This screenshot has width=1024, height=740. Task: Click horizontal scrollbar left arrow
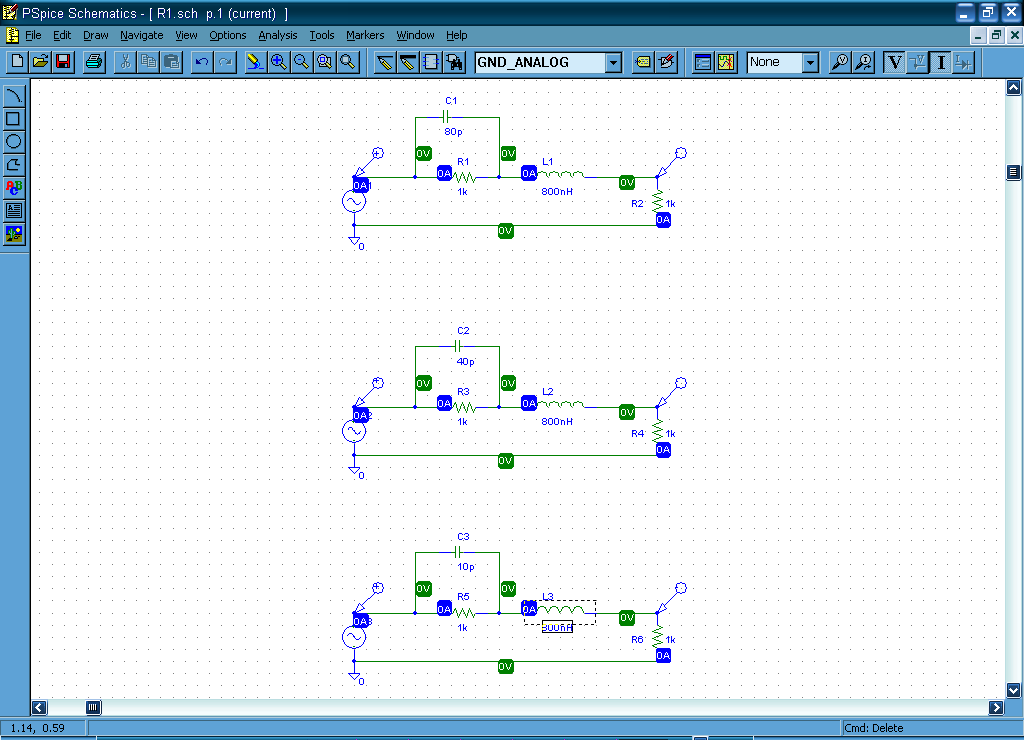pyautogui.click(x=39, y=707)
